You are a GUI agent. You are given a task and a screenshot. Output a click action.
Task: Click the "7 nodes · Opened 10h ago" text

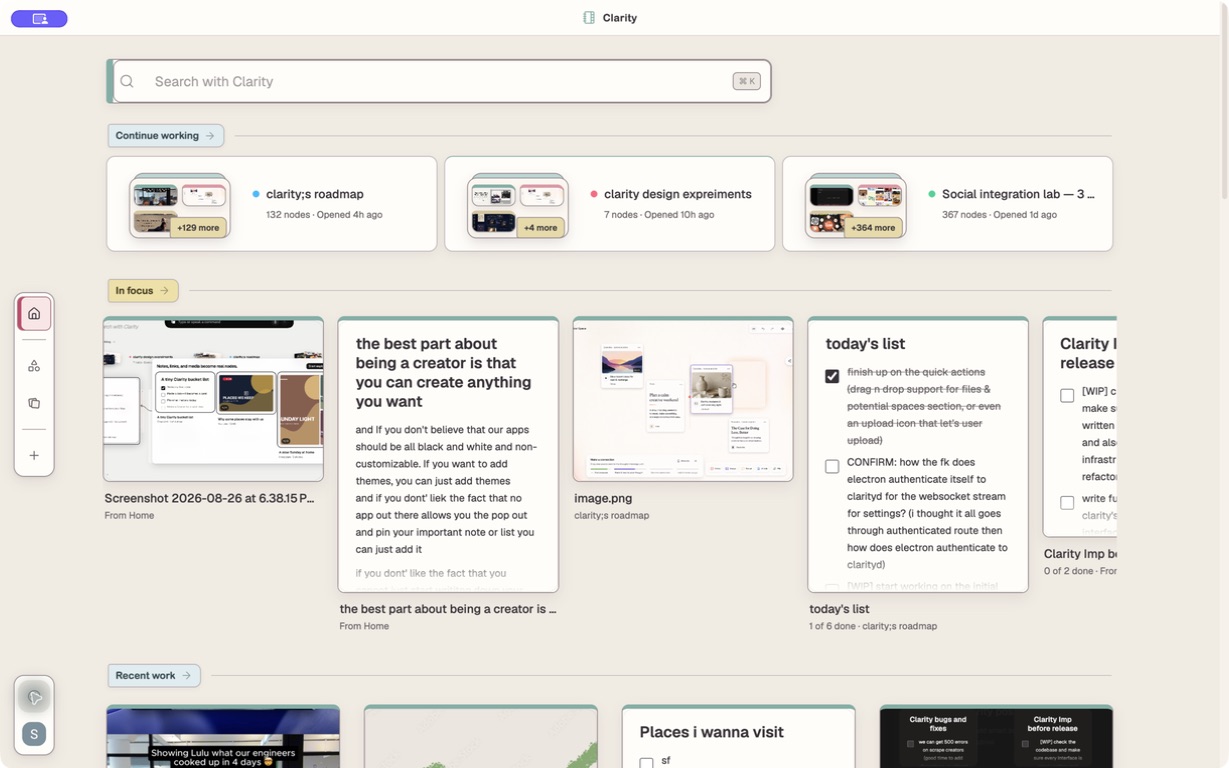pyautogui.click(x=659, y=215)
